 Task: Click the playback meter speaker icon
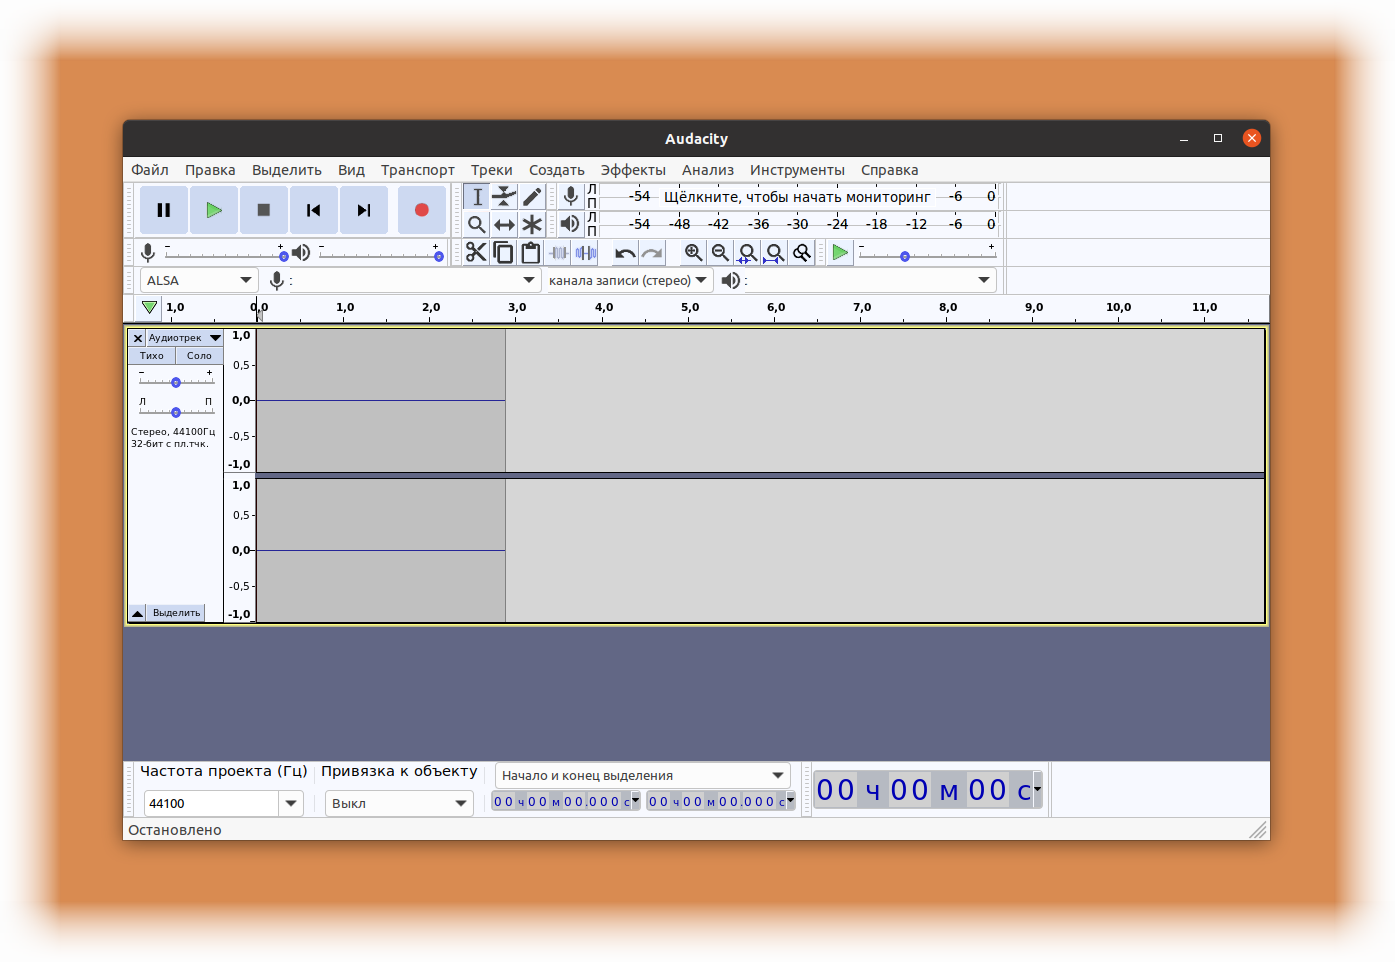(571, 224)
